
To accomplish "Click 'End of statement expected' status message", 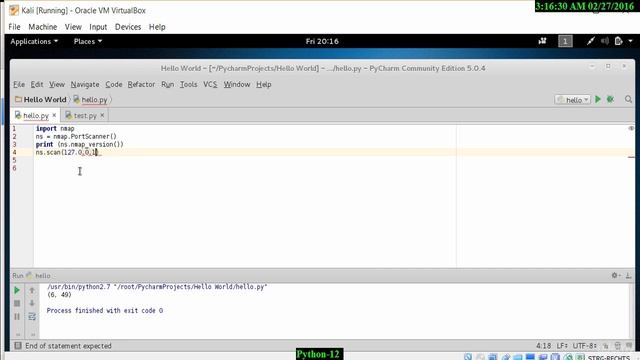I will pos(68,346).
